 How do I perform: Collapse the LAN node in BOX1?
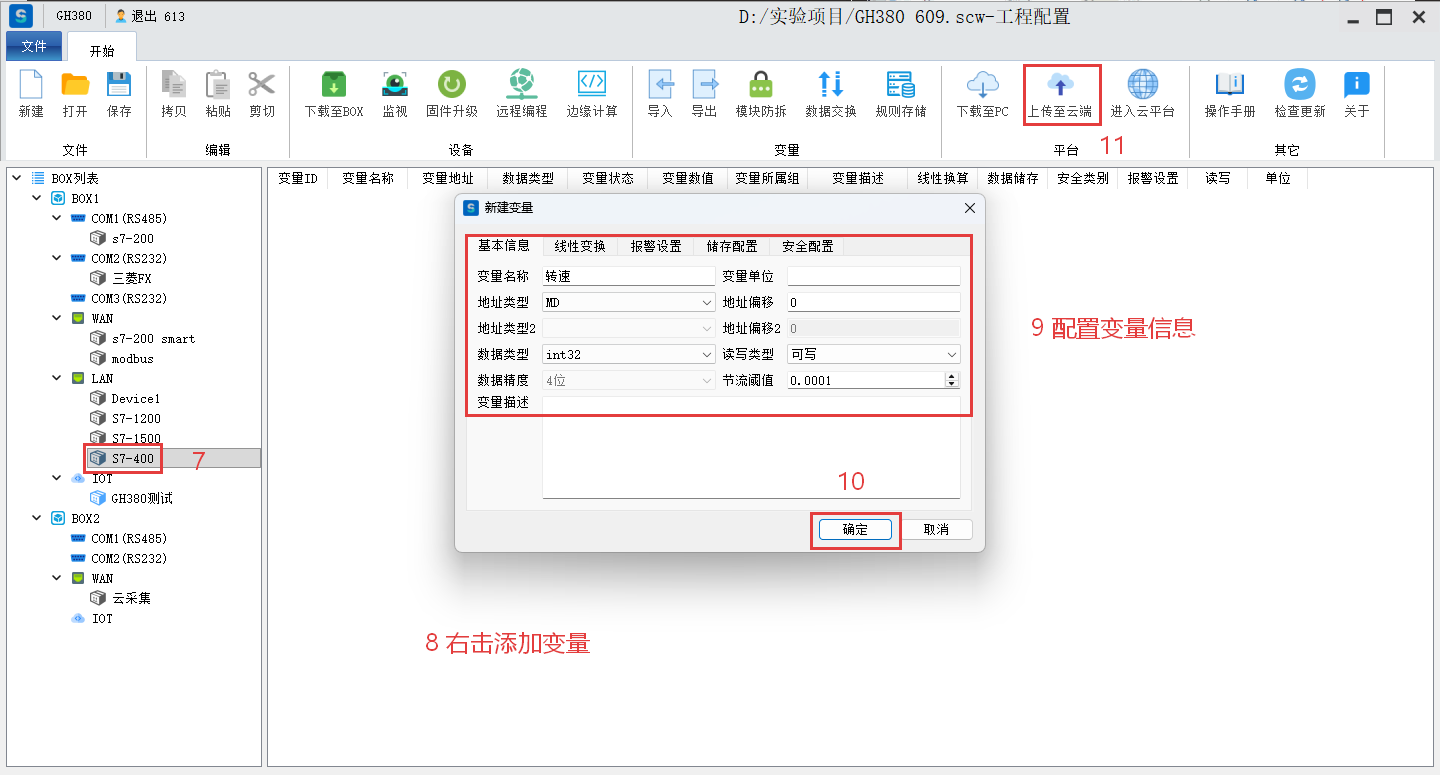[56, 378]
